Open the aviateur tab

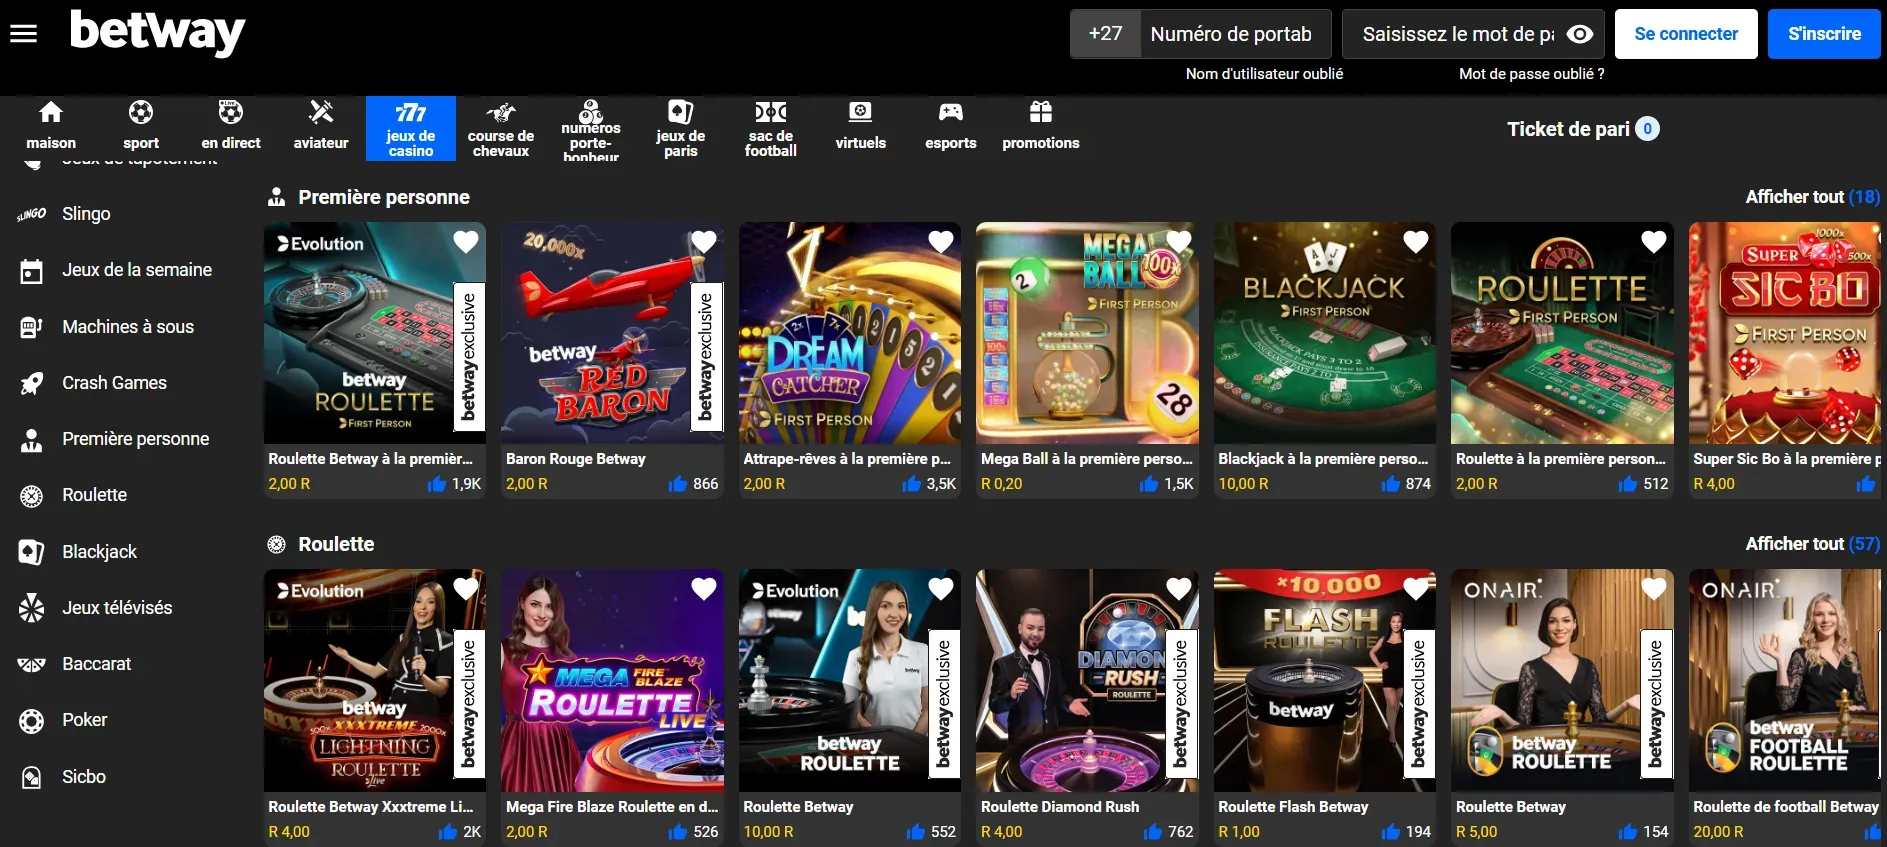[x=321, y=127]
